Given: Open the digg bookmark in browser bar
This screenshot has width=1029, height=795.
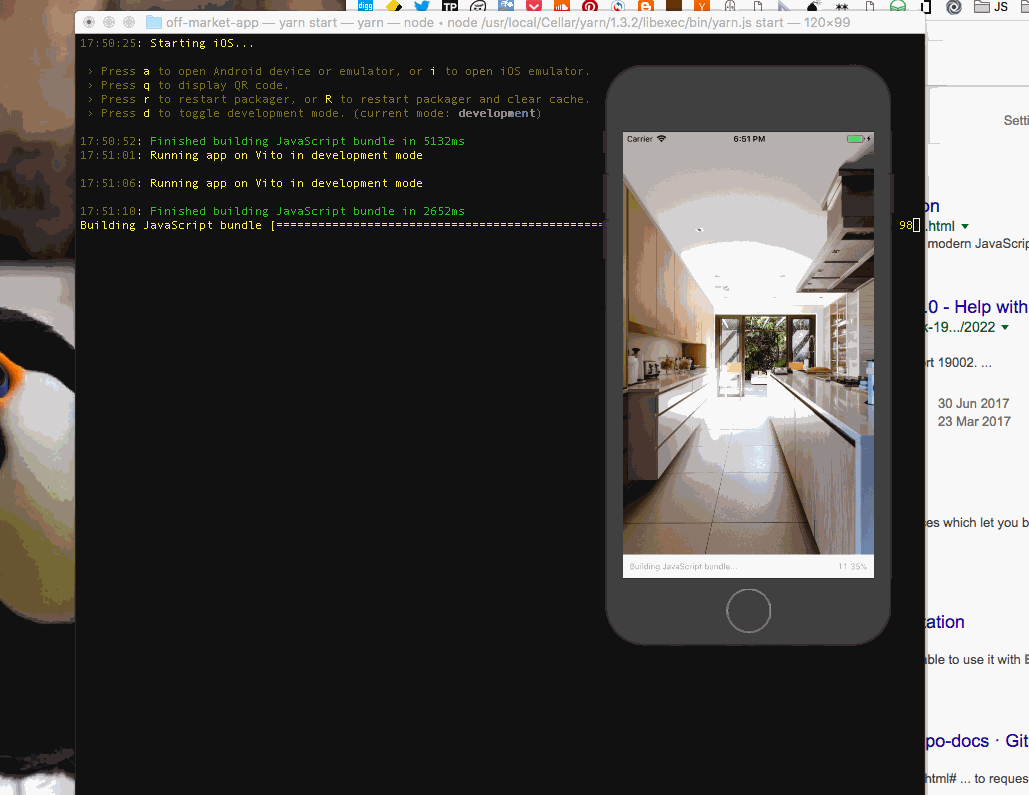Looking at the screenshot, I should pos(366,5).
